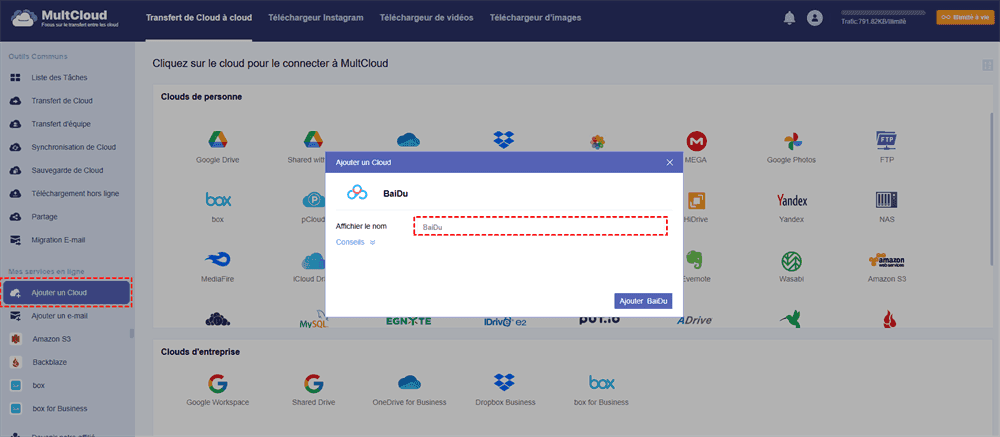Image resolution: width=1000 pixels, height=437 pixels.
Task: Open the user account avatar
Action: (815, 18)
